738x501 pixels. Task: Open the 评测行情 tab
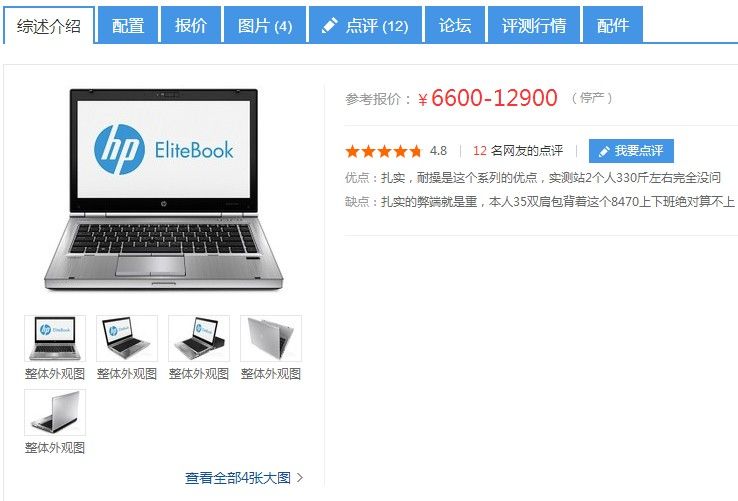pos(534,25)
